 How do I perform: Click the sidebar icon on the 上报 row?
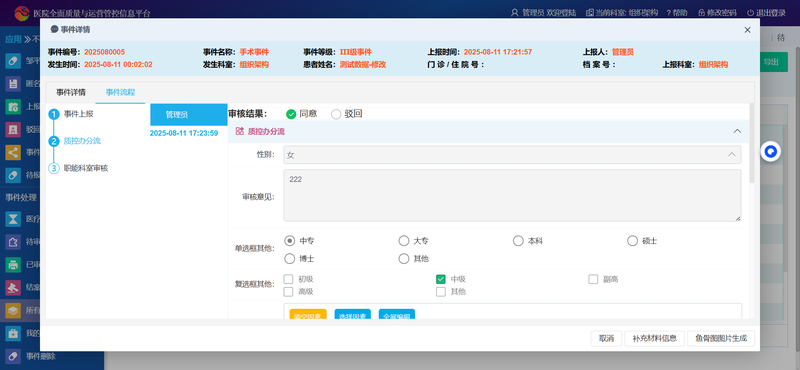(x=13, y=107)
